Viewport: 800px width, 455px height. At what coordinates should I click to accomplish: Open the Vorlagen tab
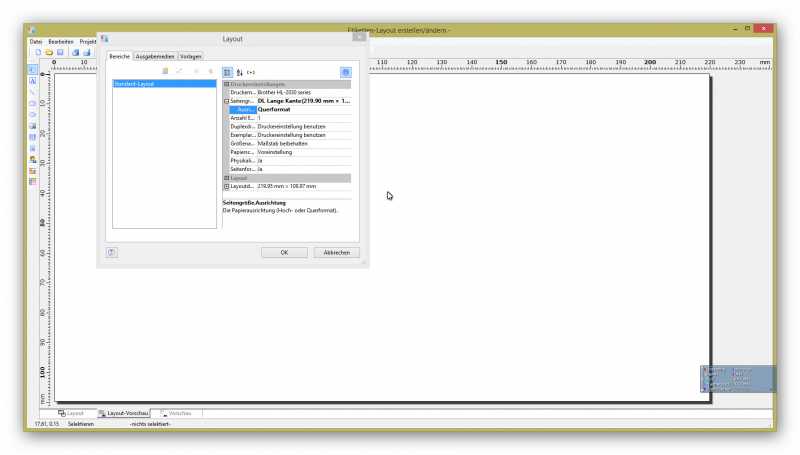191,56
